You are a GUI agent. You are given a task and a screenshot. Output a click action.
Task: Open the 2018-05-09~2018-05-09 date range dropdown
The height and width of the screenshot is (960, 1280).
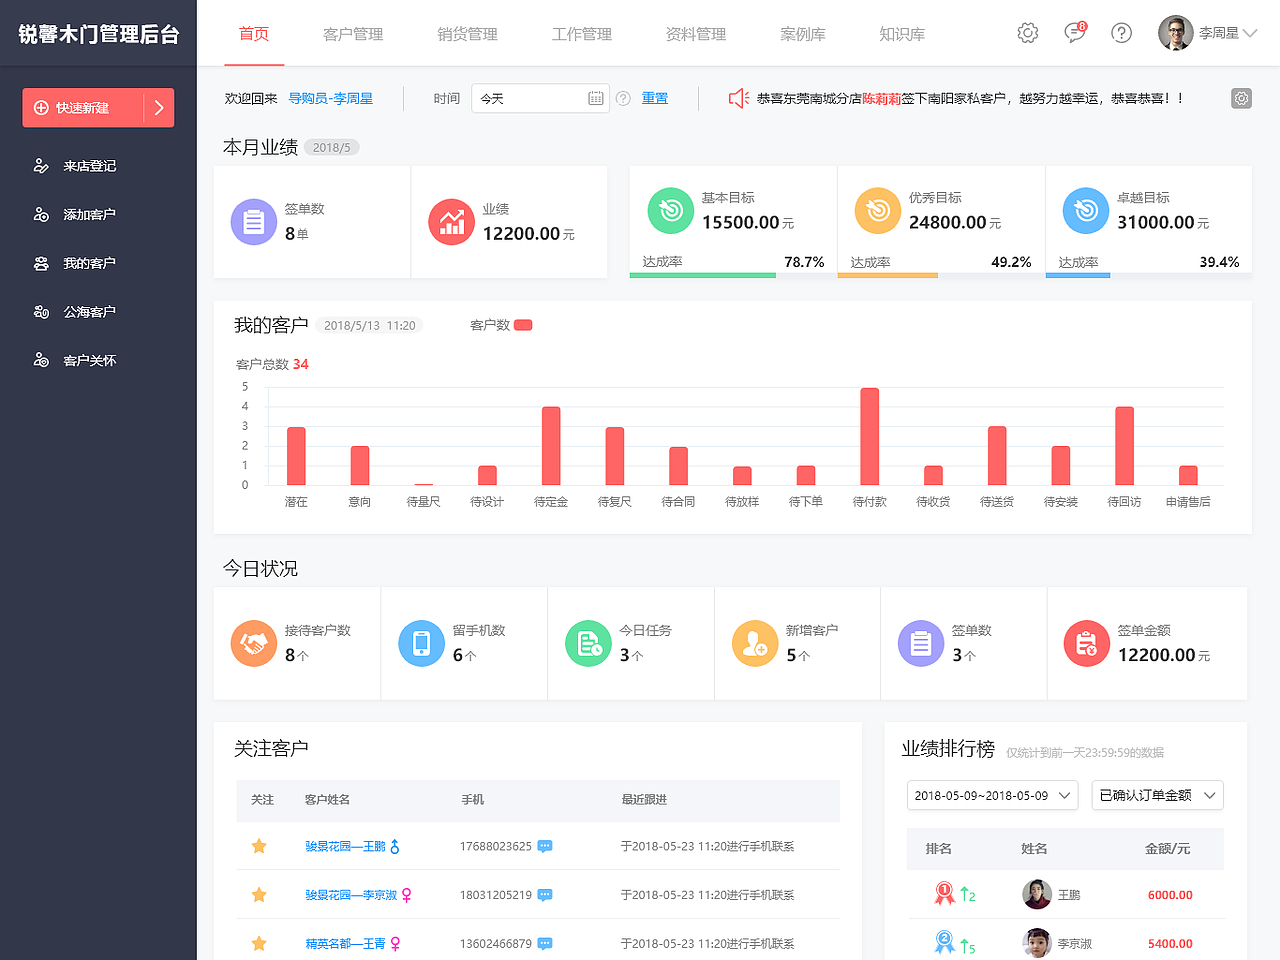tap(991, 795)
